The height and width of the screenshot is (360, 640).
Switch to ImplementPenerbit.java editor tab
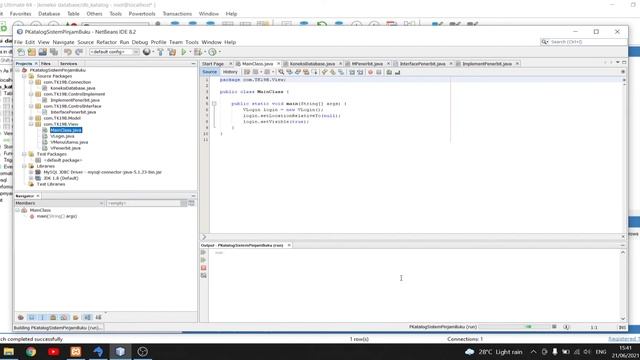[487, 64]
